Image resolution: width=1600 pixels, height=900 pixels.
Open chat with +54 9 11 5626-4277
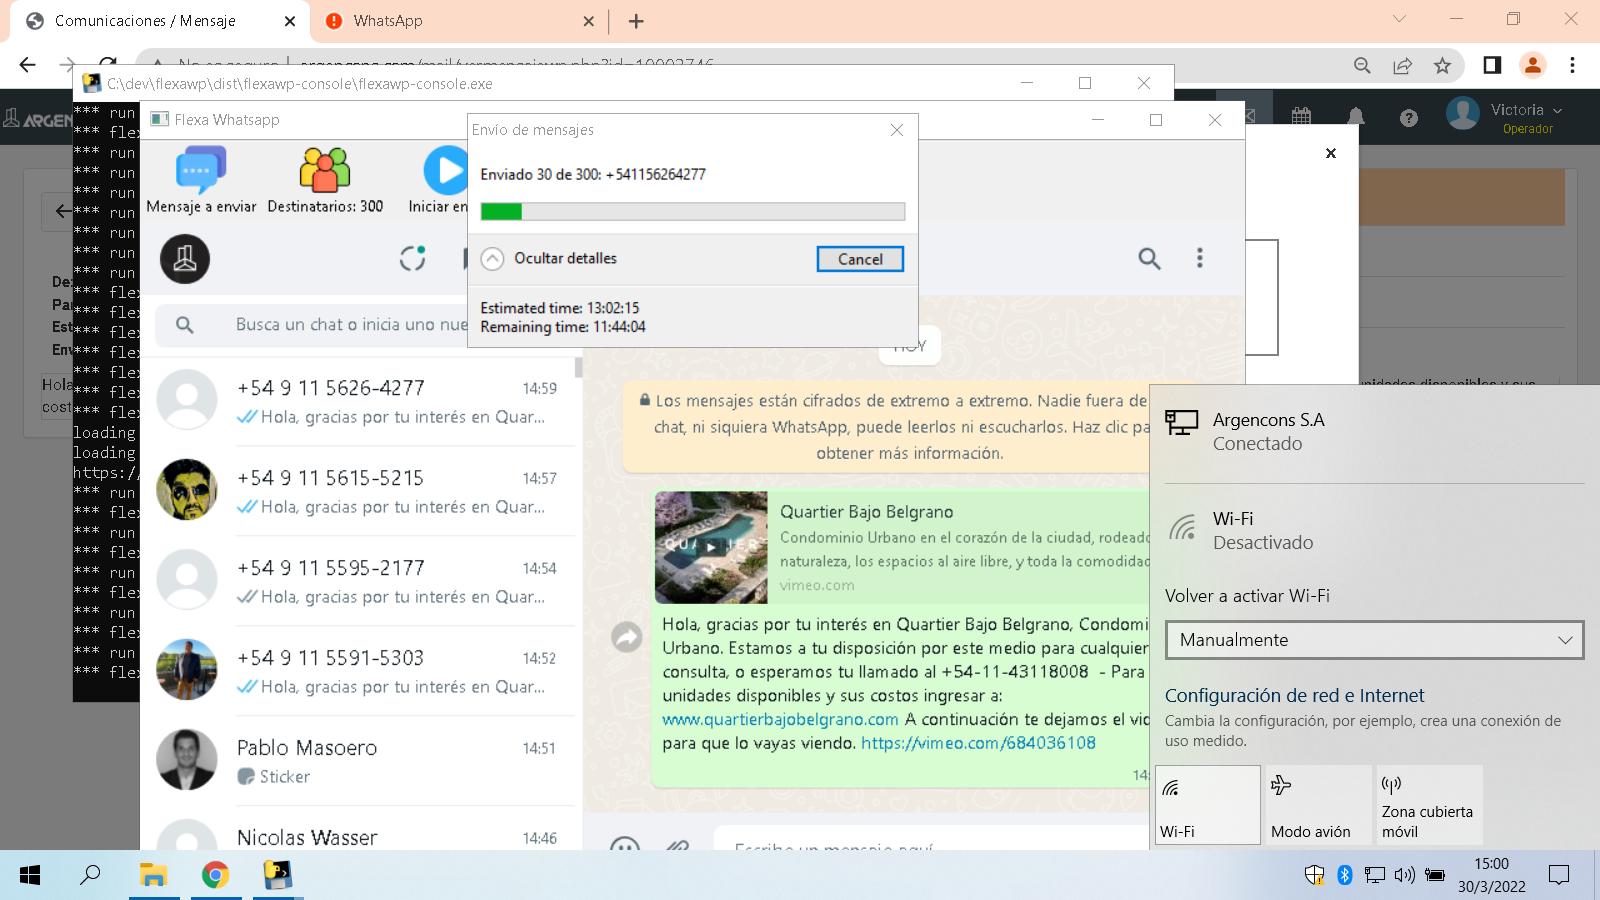coord(360,401)
